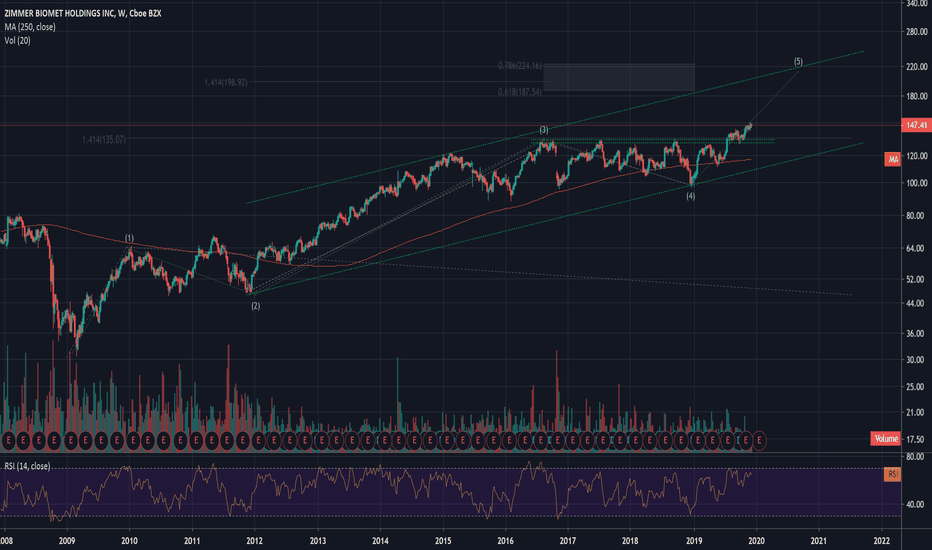Click the 2022 label on the time axis
The image size is (932, 550).
pos(881,540)
